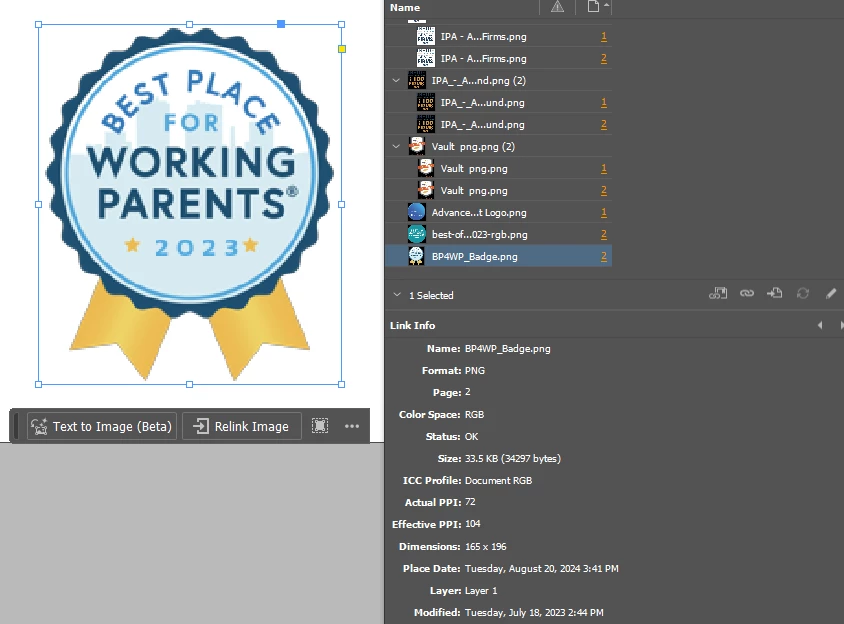Screen dimensions: 844x624
Task: Click the yellow live corners handle on frame
Action: point(341,49)
